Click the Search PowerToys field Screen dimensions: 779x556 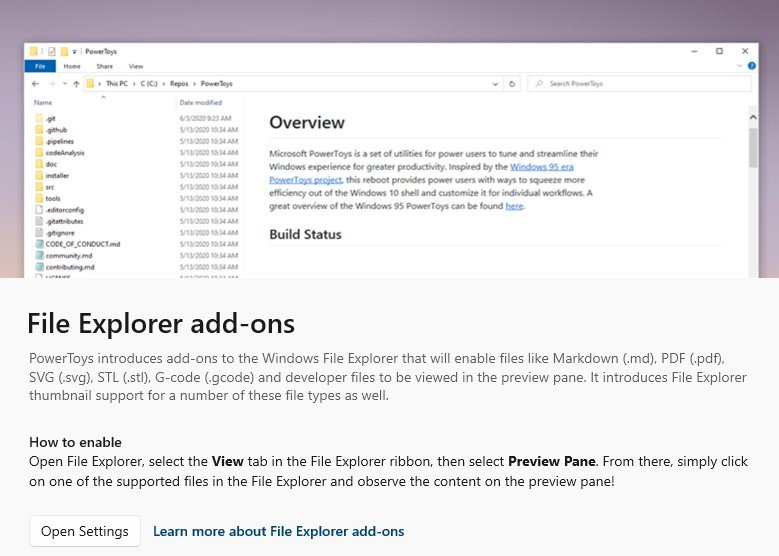tap(639, 84)
